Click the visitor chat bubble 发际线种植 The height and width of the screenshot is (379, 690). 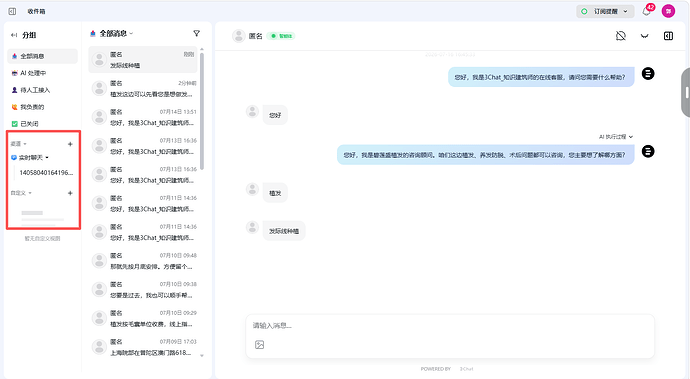point(284,231)
